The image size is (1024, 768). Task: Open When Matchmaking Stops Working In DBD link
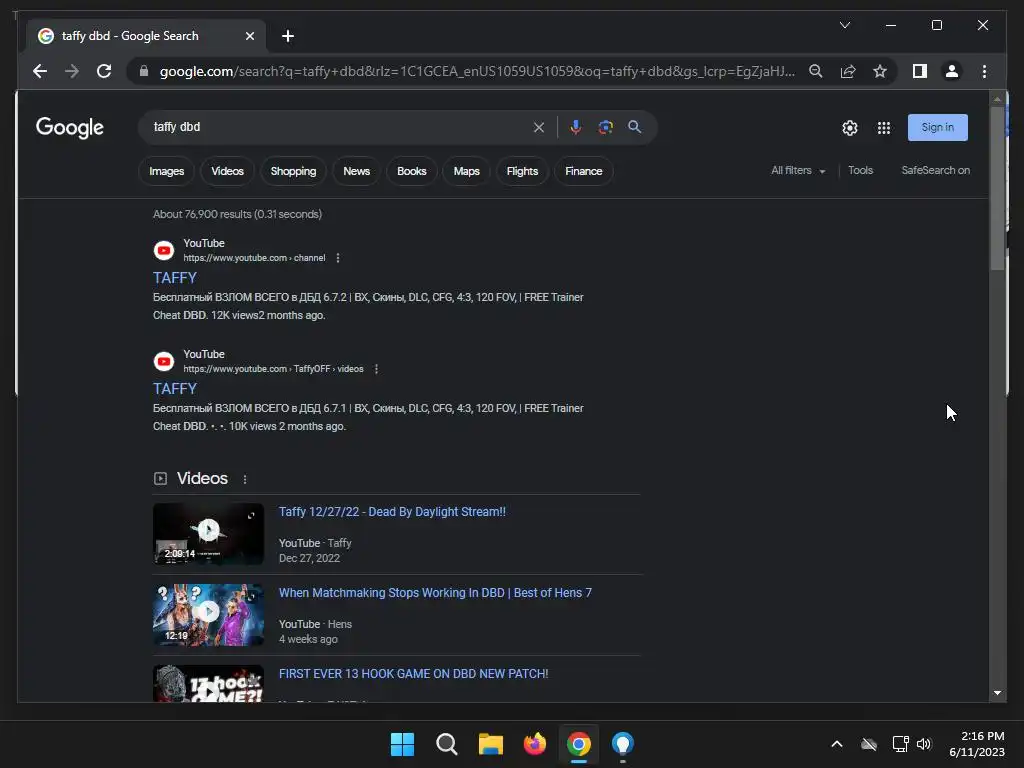[435, 593]
